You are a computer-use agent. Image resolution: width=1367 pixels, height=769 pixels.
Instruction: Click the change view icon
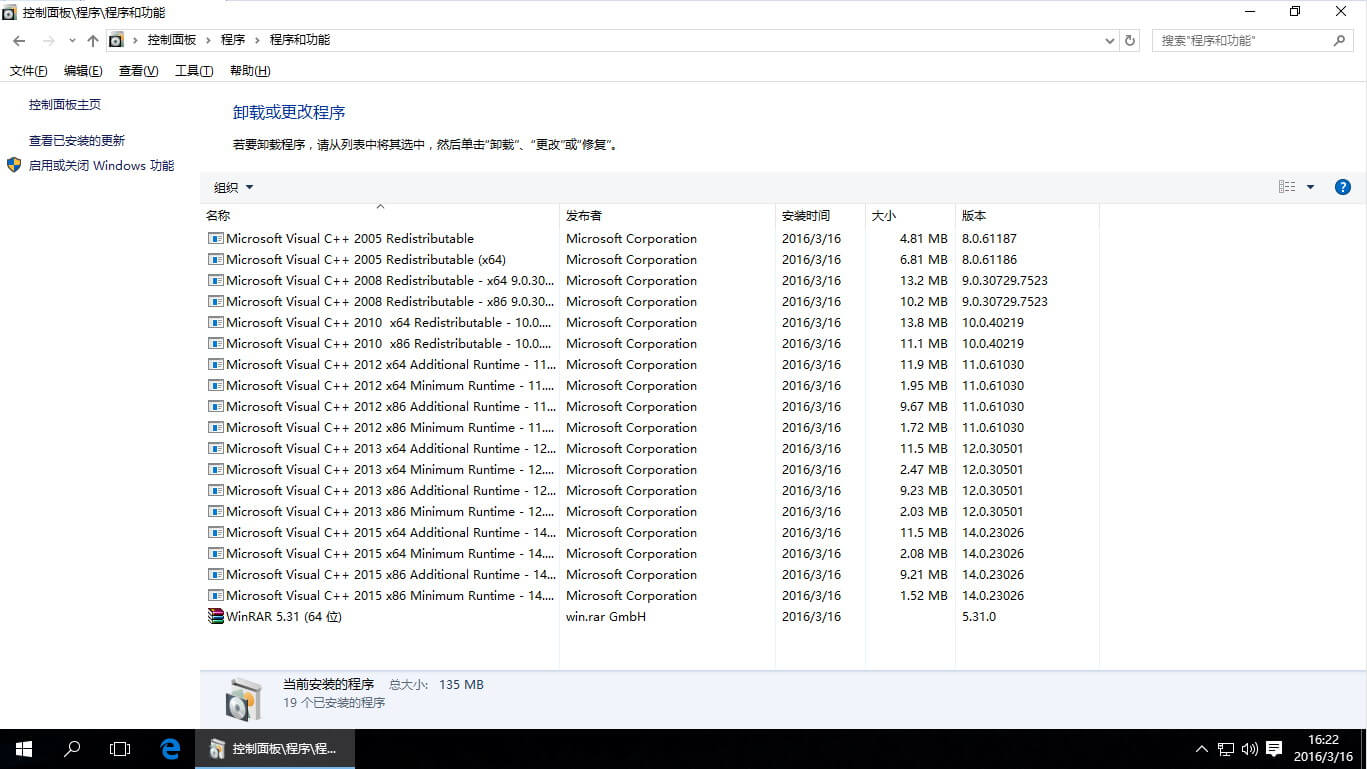click(1287, 187)
